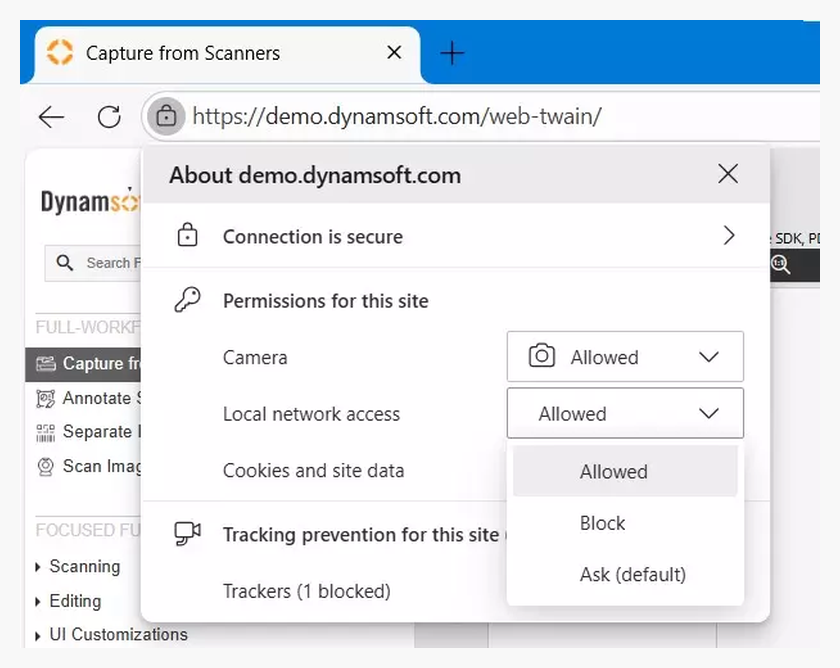Click the Dynamsoft logo
This screenshot has height=668, width=840.
[90, 201]
